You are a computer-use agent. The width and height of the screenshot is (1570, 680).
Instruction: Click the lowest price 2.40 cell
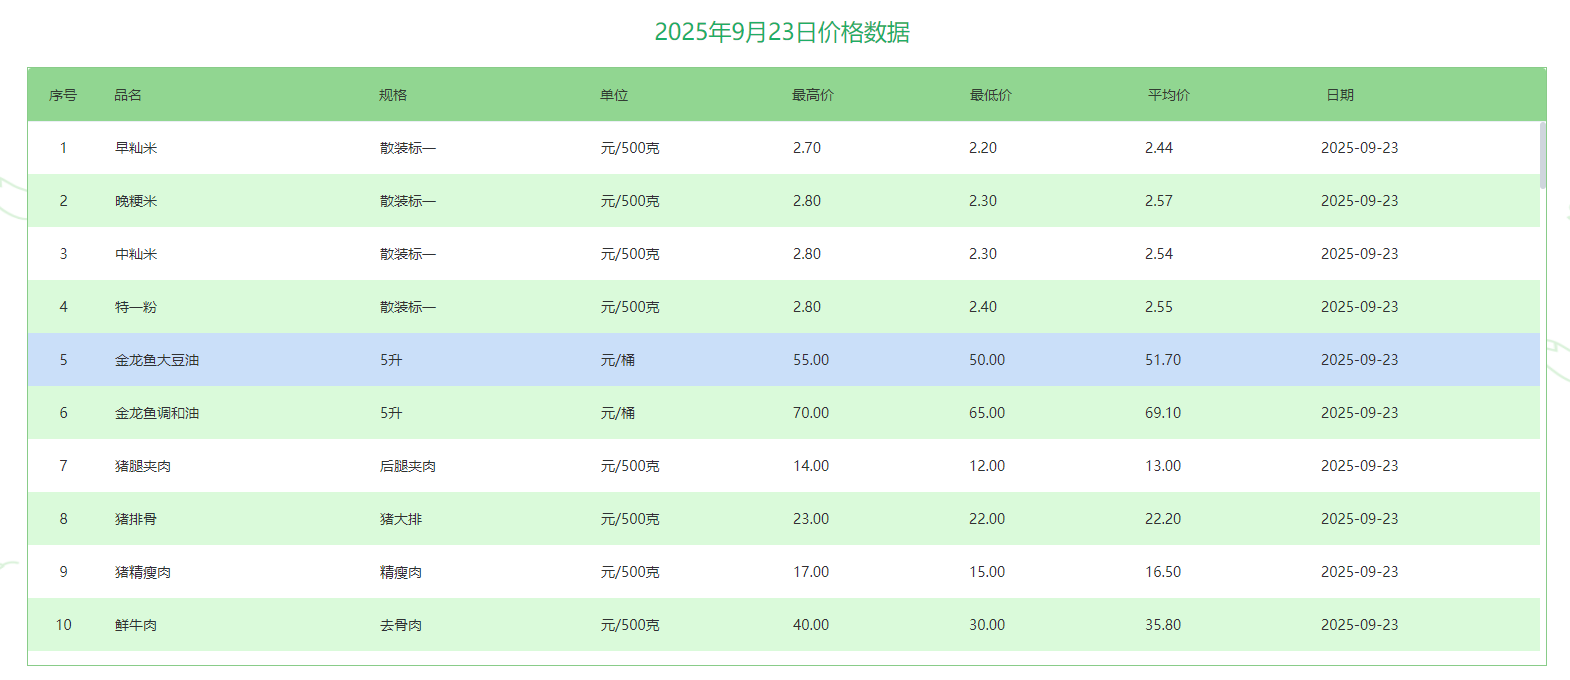(x=983, y=307)
